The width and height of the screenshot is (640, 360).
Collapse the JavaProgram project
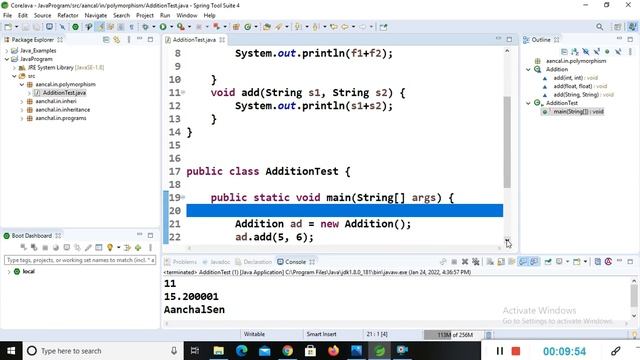coord(7,59)
